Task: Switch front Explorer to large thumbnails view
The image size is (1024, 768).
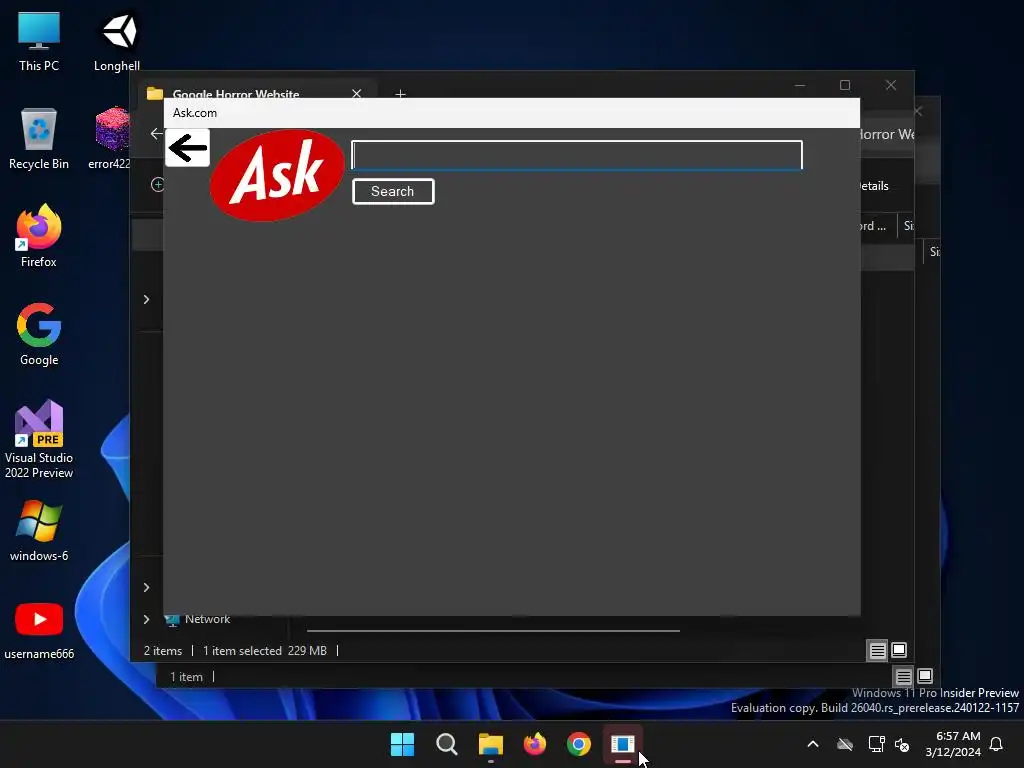Action: pyautogui.click(x=899, y=650)
